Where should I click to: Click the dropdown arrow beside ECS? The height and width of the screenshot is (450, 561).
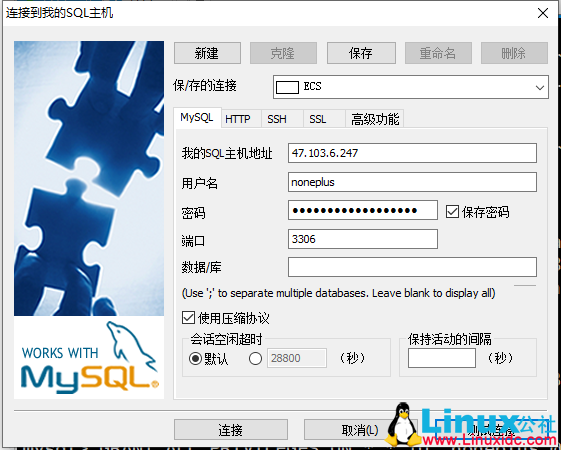point(540,87)
